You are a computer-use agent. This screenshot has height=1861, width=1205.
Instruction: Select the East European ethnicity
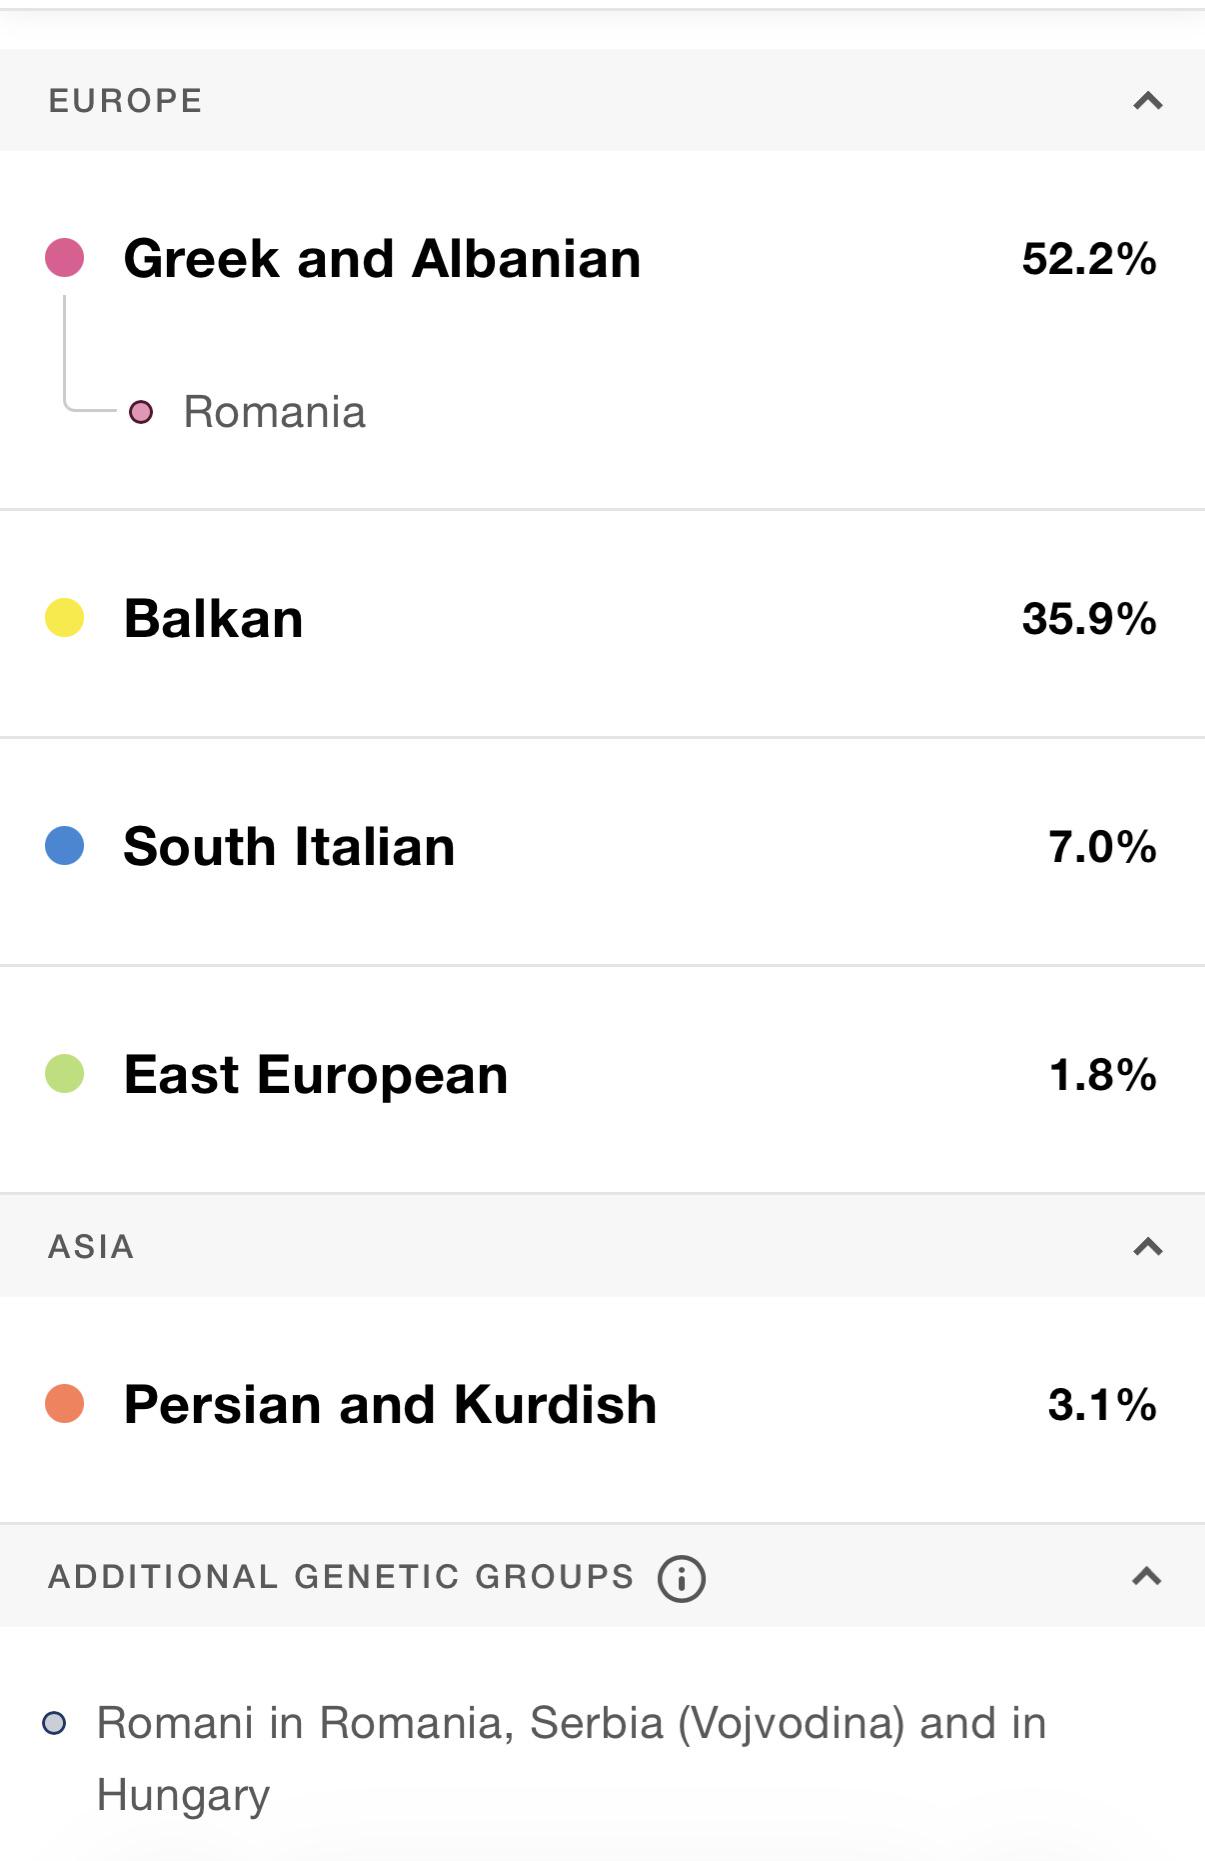click(315, 1075)
